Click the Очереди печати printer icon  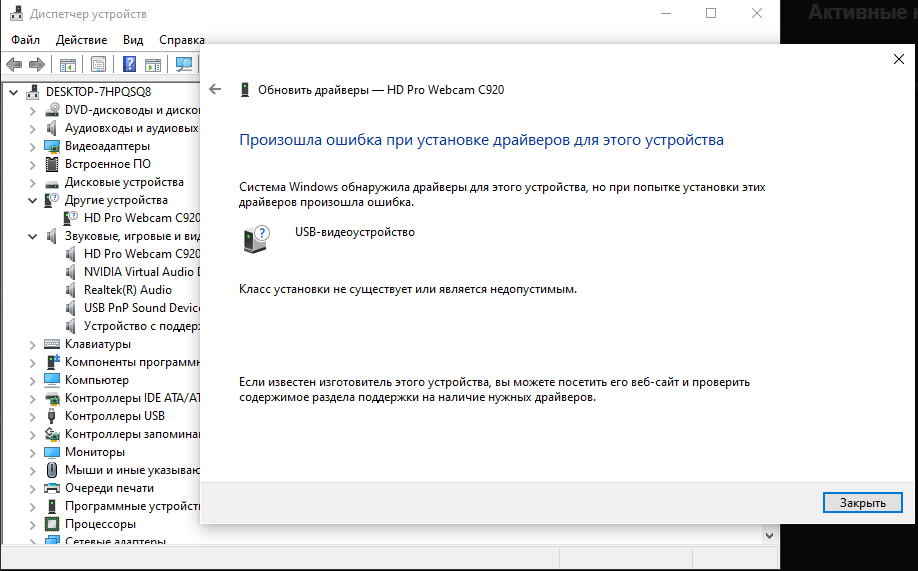[x=52, y=488]
